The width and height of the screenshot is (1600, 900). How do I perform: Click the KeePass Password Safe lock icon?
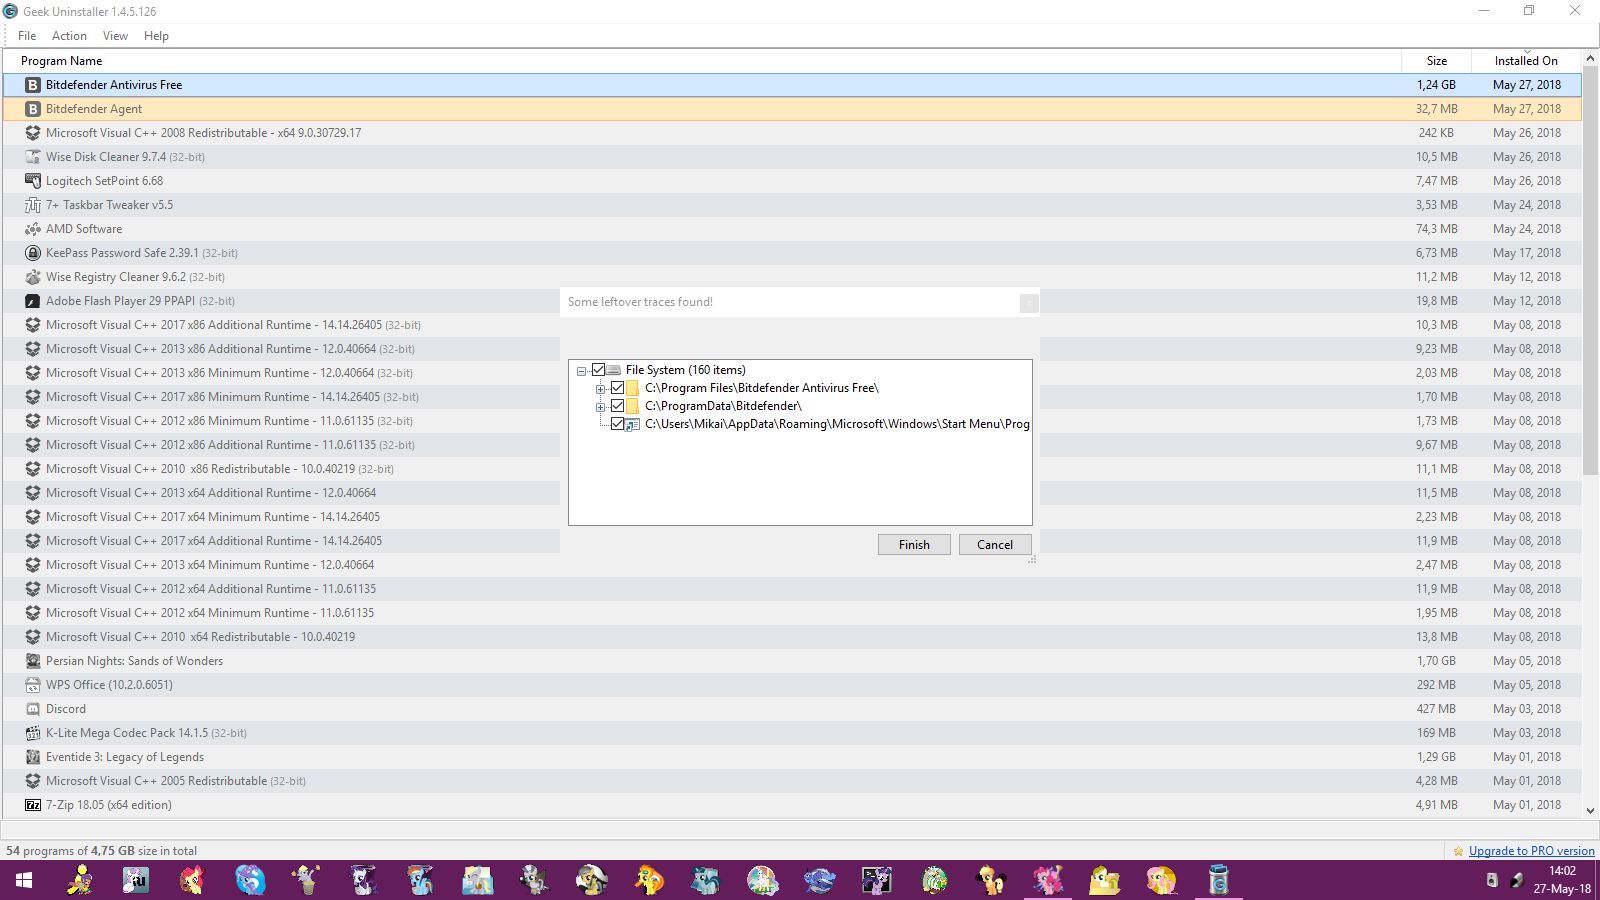tap(33, 253)
